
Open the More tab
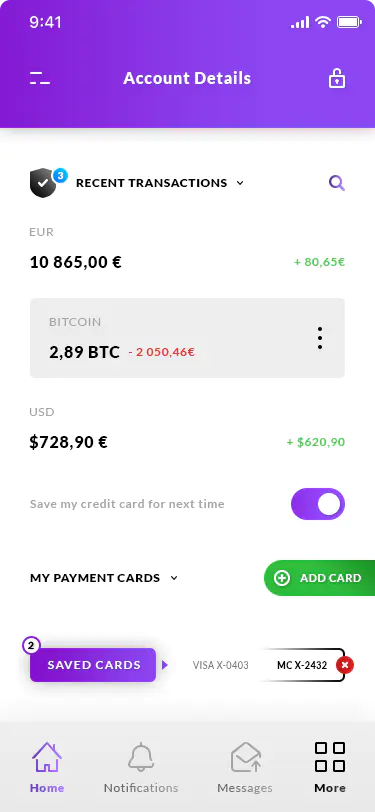click(x=330, y=768)
